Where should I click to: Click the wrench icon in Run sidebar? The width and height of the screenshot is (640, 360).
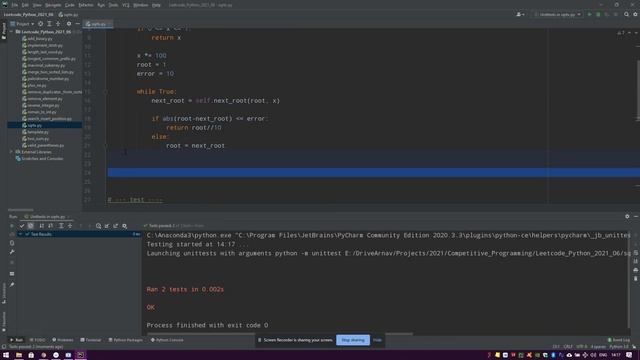pyautogui.click(x=12, y=252)
